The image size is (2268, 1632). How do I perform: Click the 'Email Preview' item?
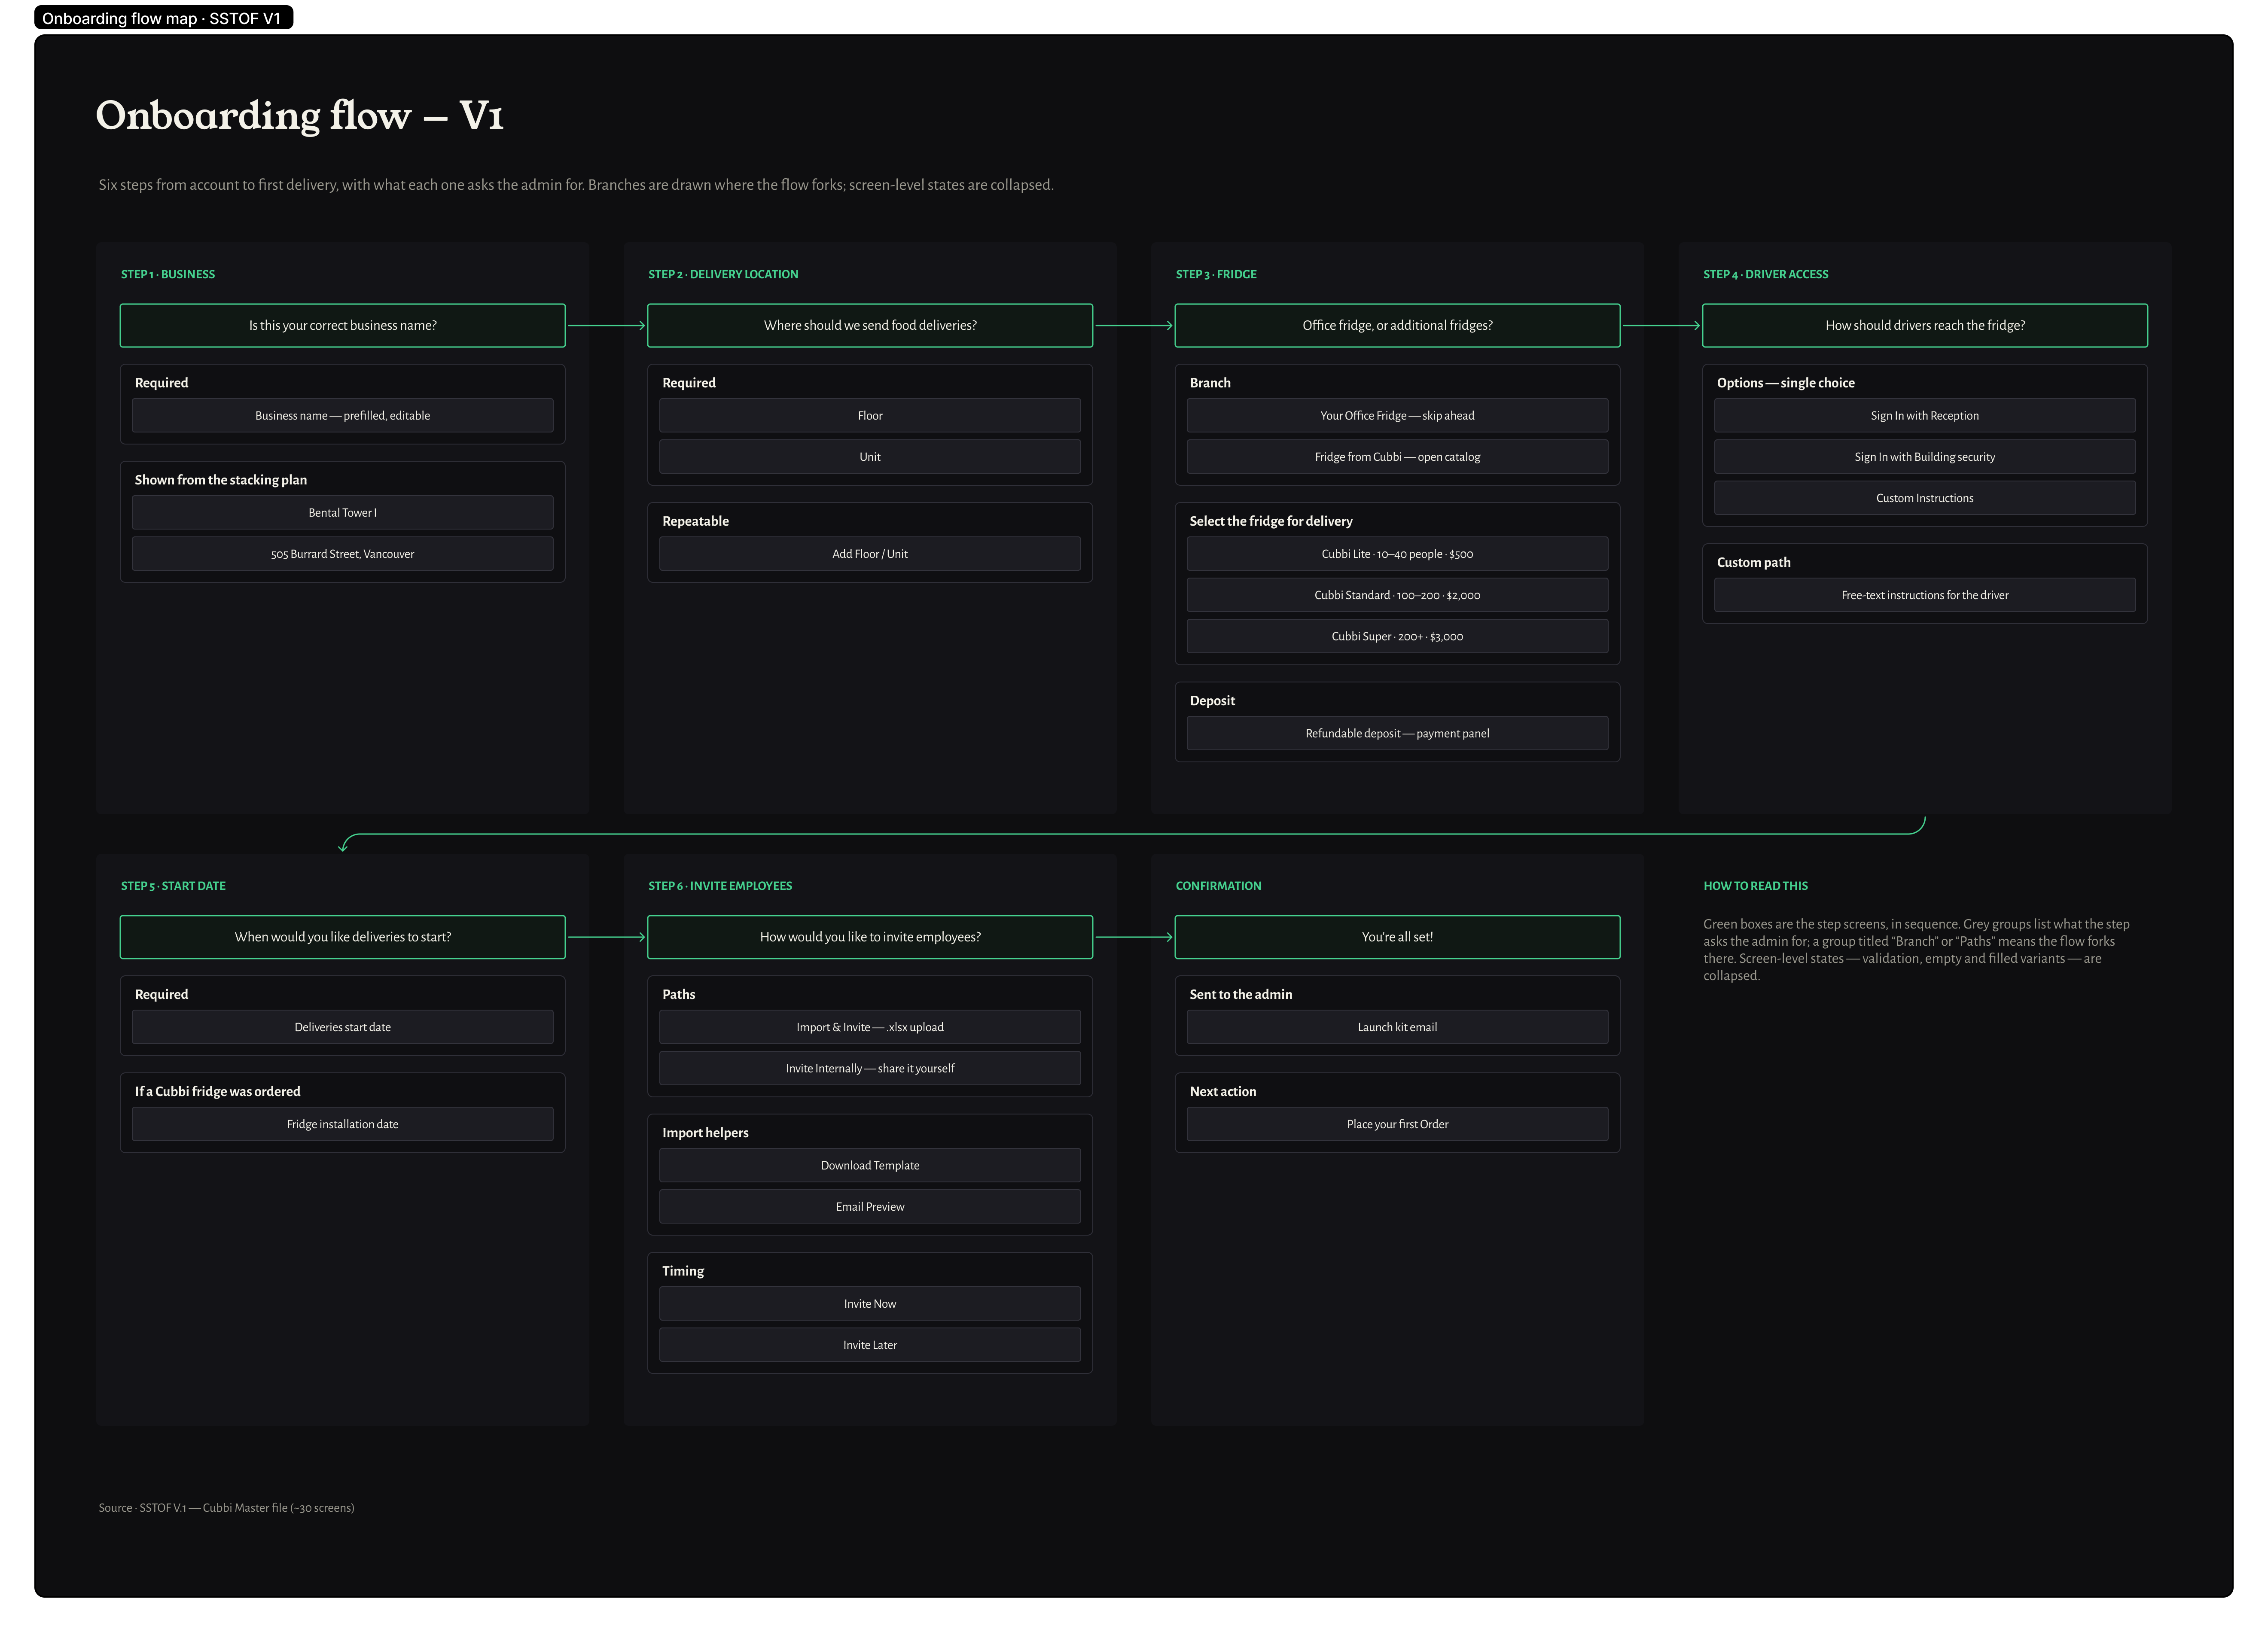(870, 1207)
